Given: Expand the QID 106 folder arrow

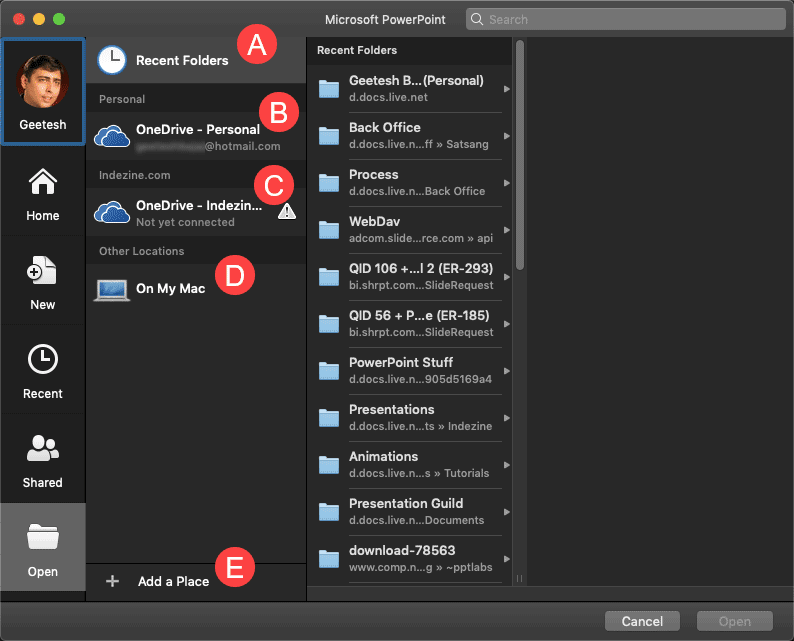Looking at the screenshot, I should point(506,277).
